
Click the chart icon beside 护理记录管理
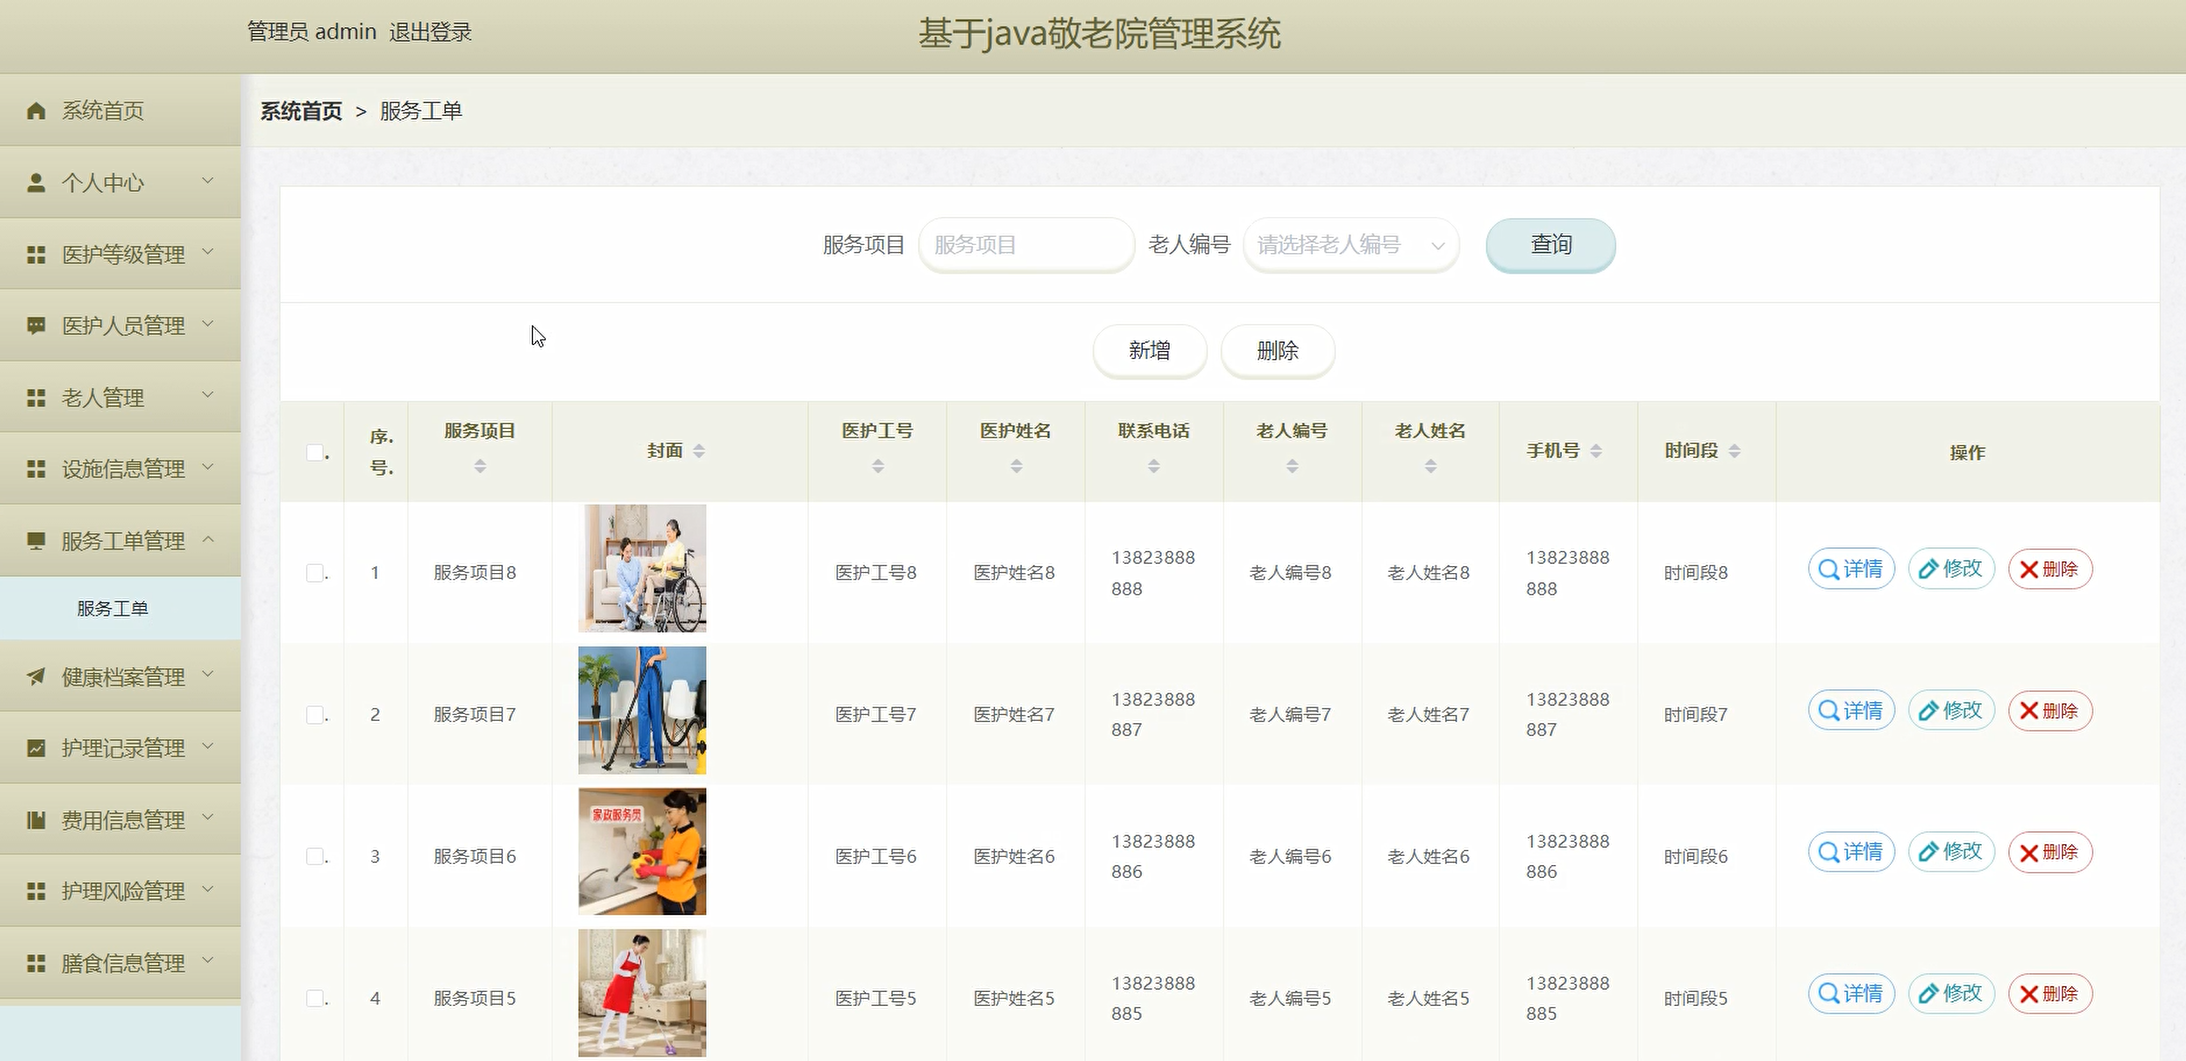click(36, 748)
